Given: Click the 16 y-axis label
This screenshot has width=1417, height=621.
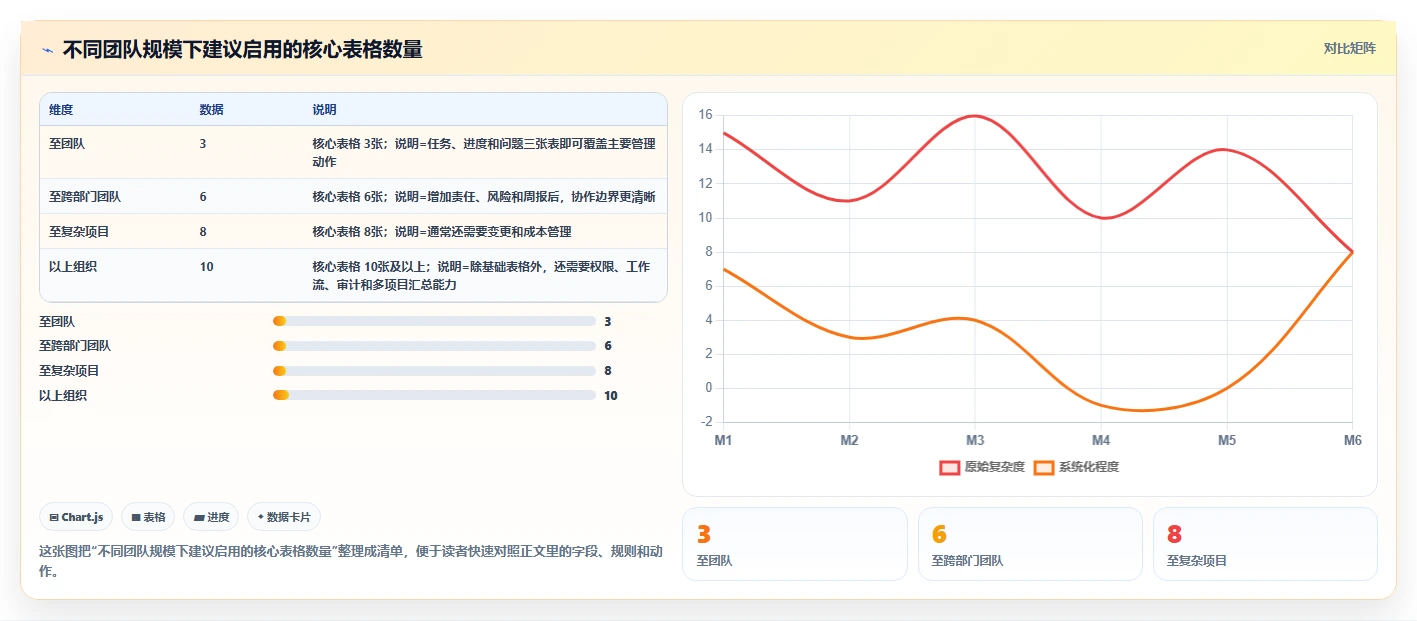Looking at the screenshot, I should click(x=705, y=115).
